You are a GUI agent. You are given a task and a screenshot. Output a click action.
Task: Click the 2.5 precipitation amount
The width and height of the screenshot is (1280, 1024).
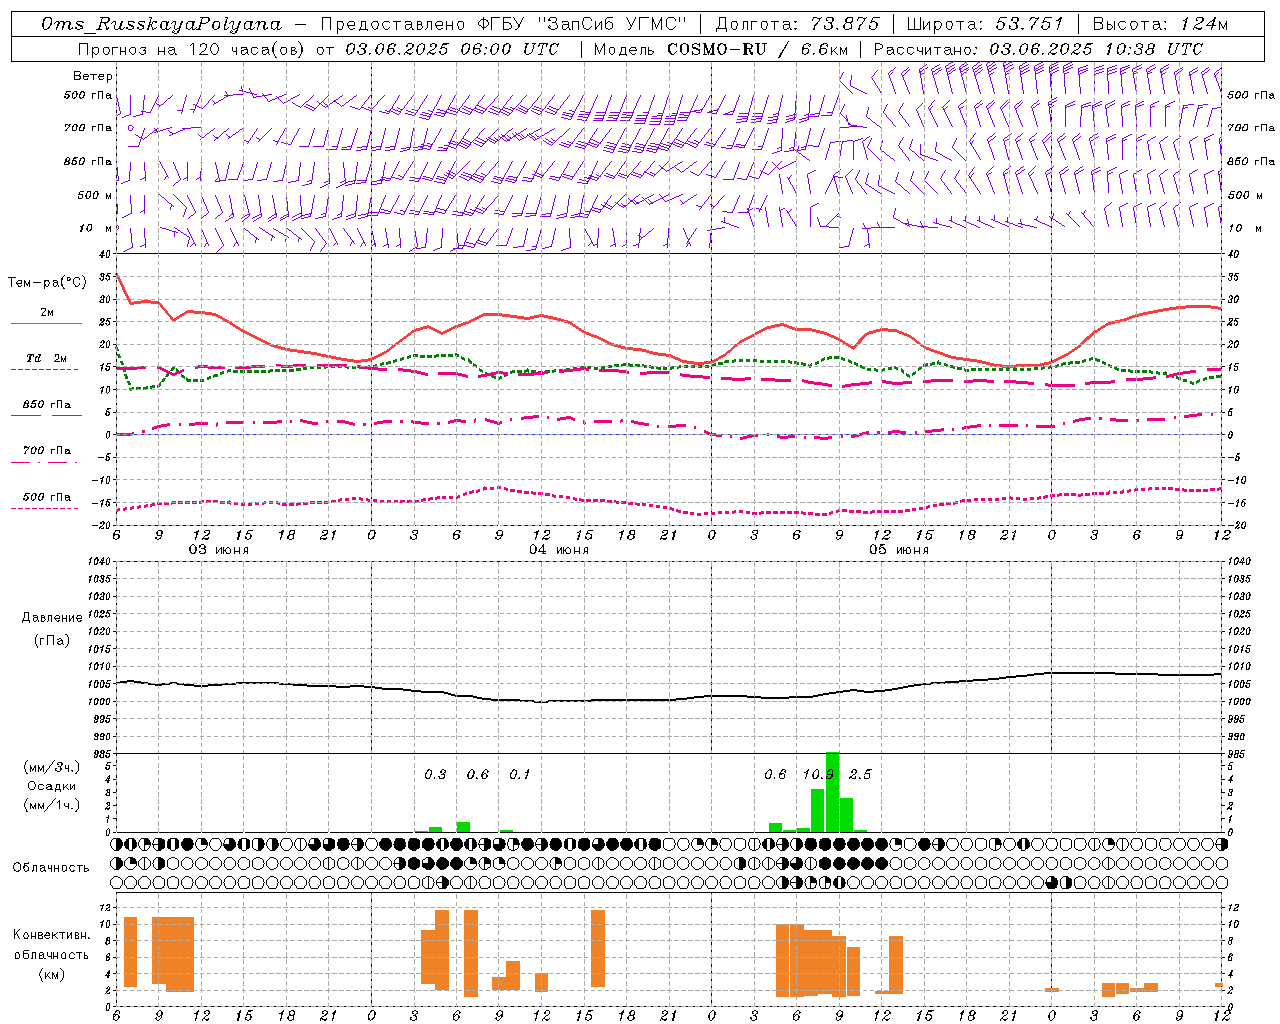tap(860, 774)
